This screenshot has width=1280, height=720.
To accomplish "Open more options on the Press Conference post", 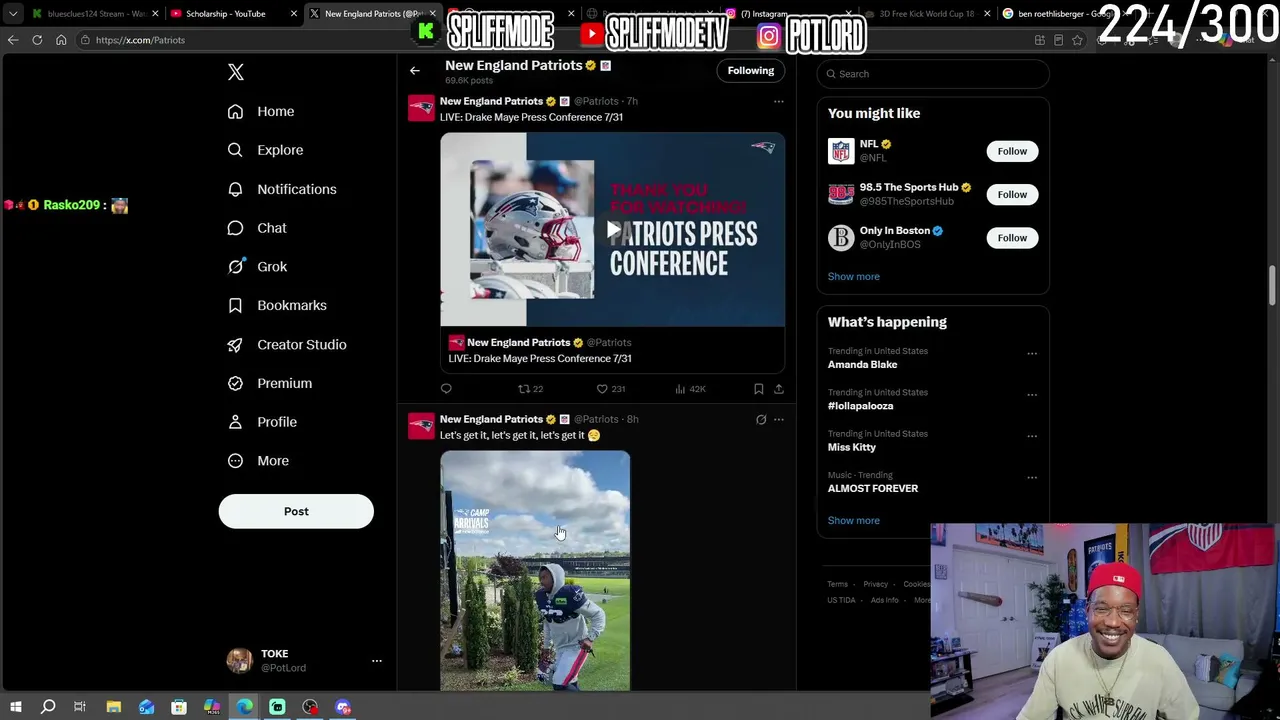I will pos(779,101).
